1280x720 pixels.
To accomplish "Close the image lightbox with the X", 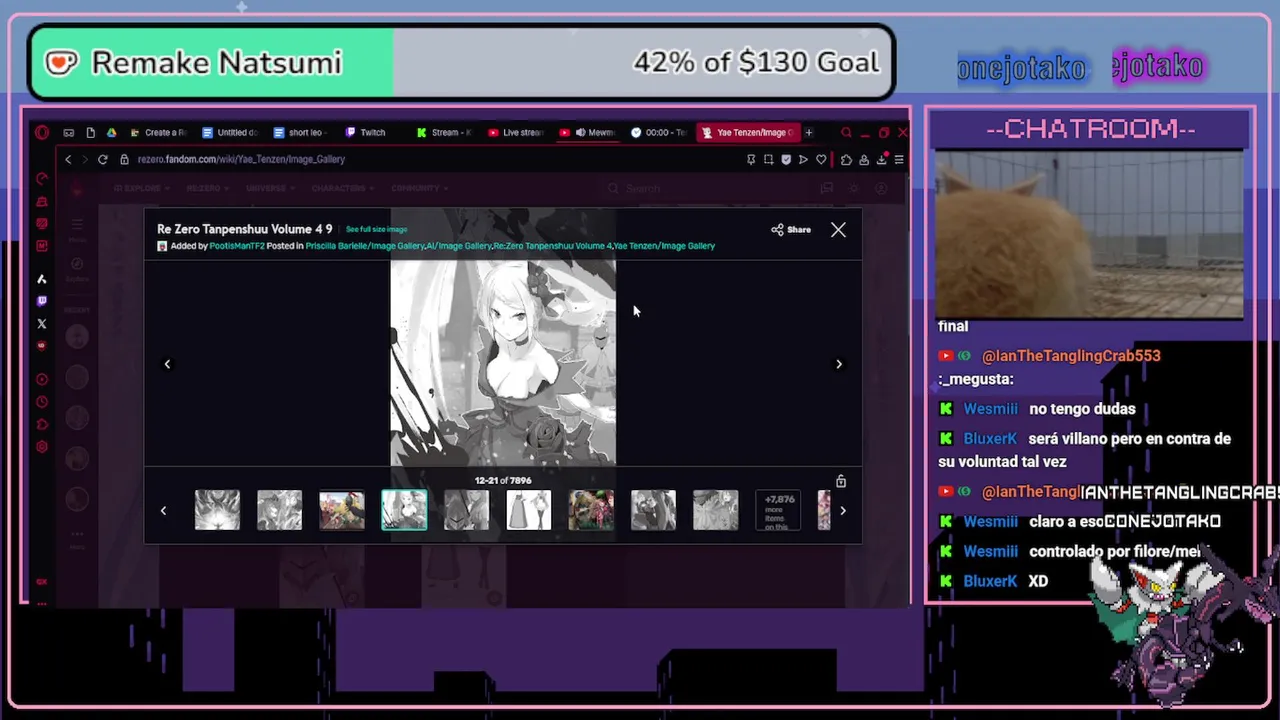I will 838,230.
